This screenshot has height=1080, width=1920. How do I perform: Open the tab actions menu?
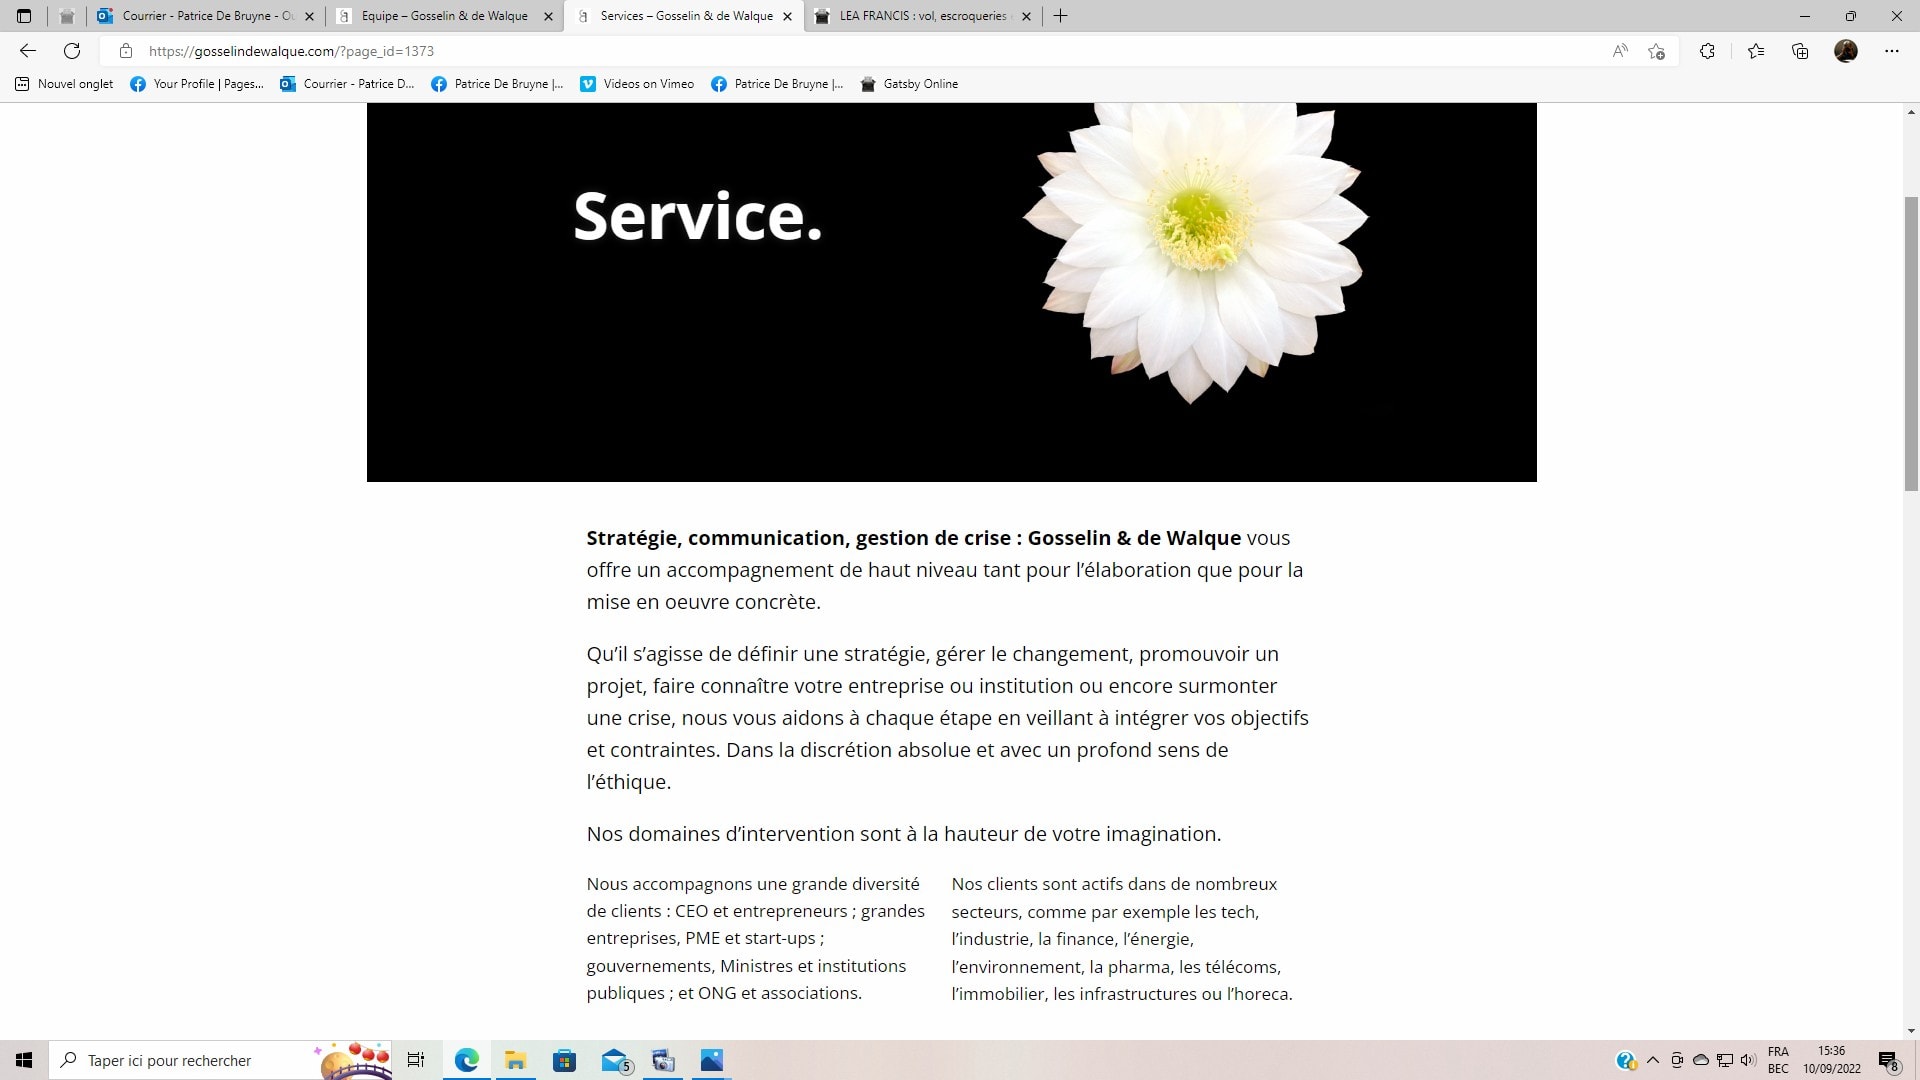coord(24,16)
